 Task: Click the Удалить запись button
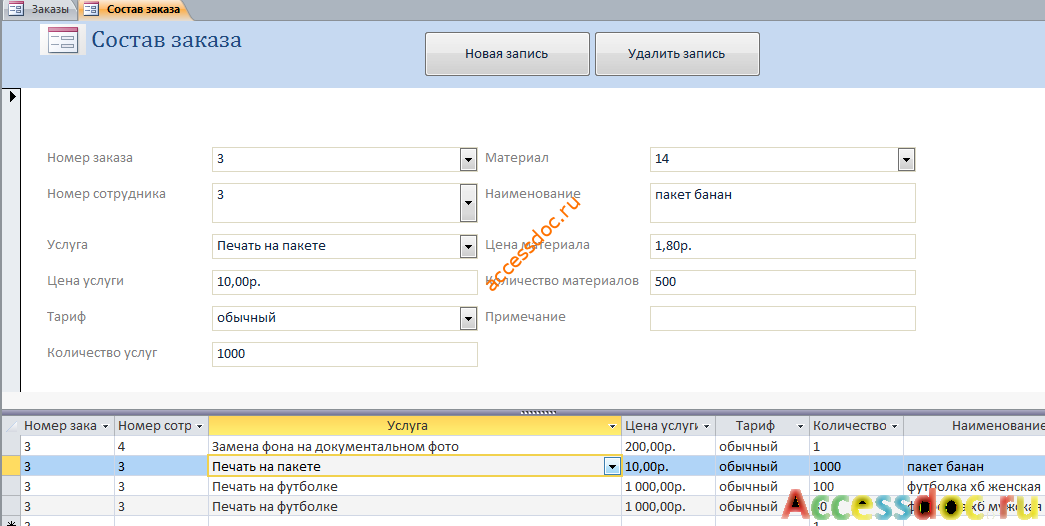pyautogui.click(x=677, y=54)
